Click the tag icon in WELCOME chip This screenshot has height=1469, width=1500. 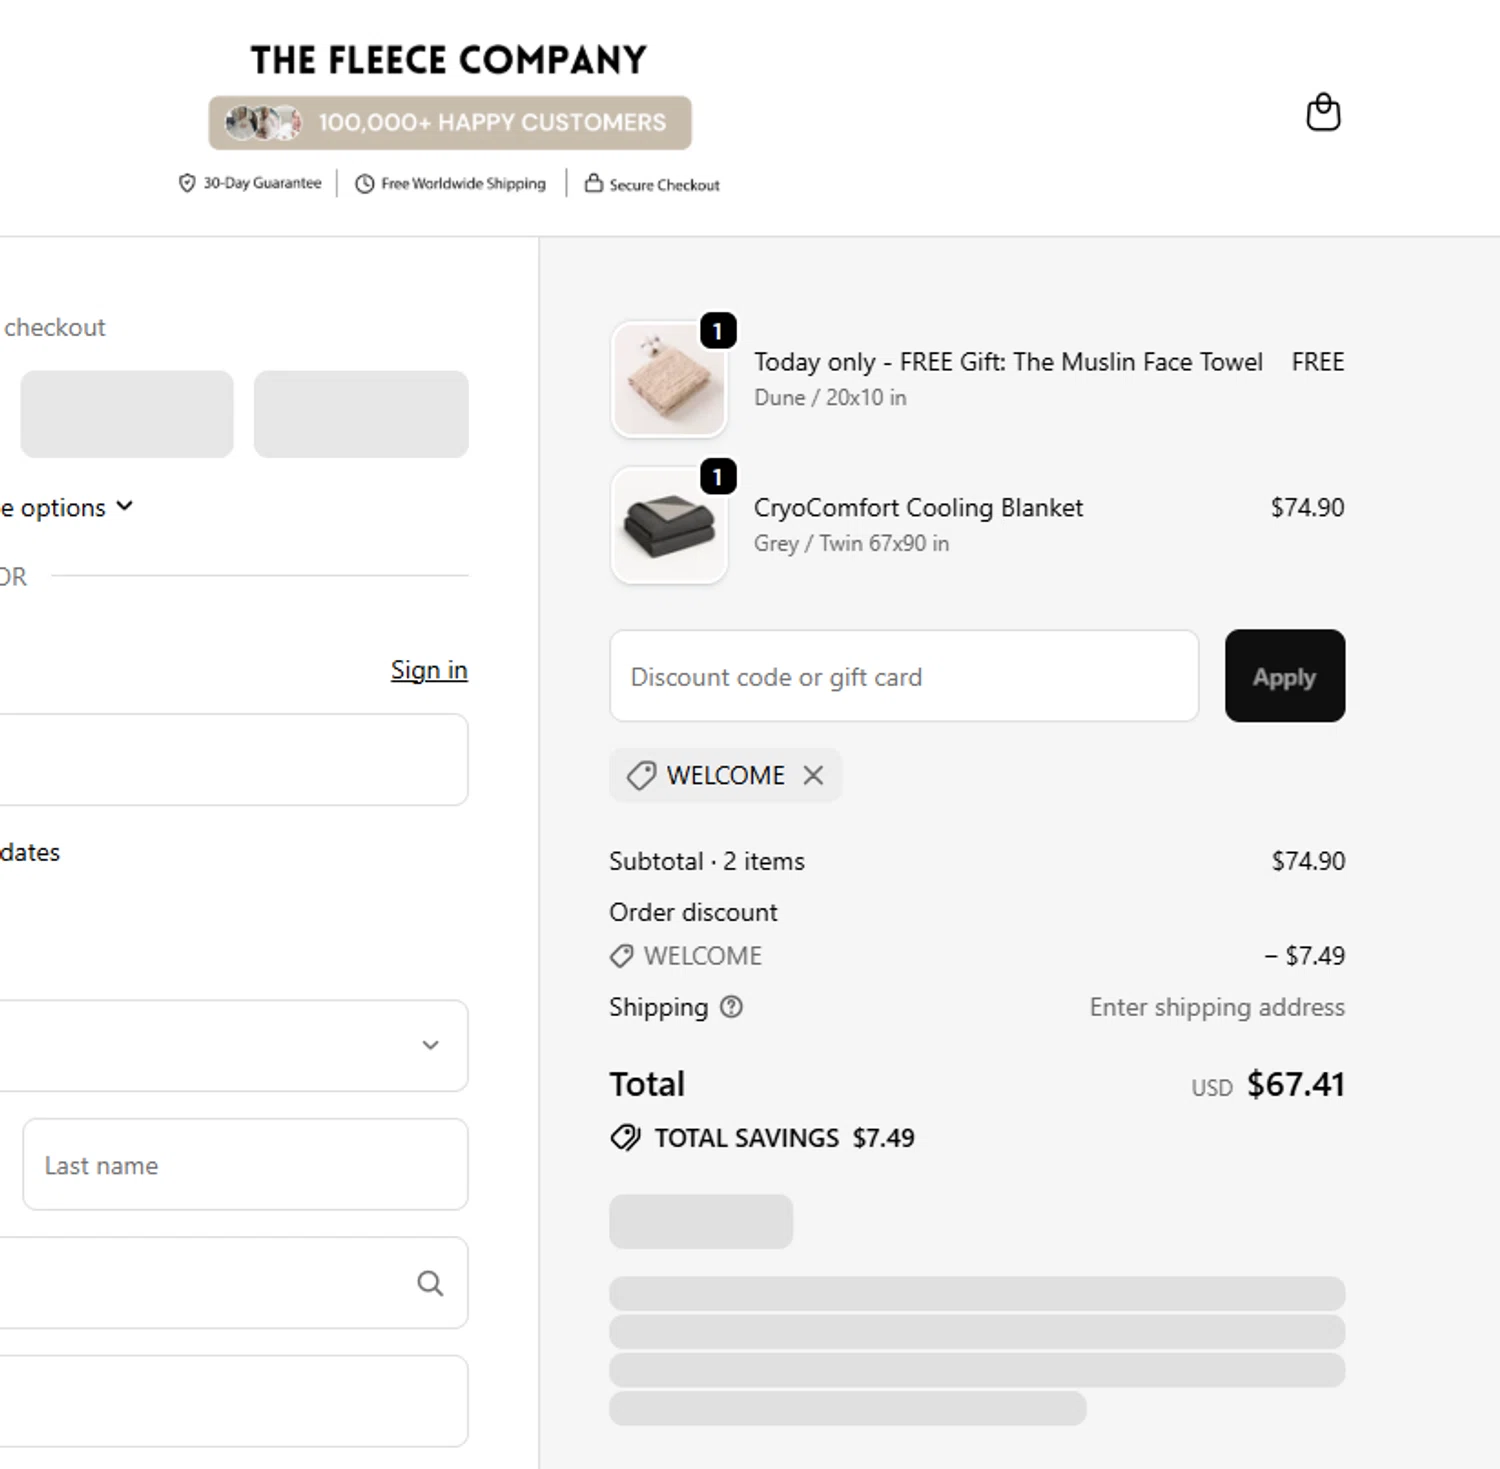point(641,775)
